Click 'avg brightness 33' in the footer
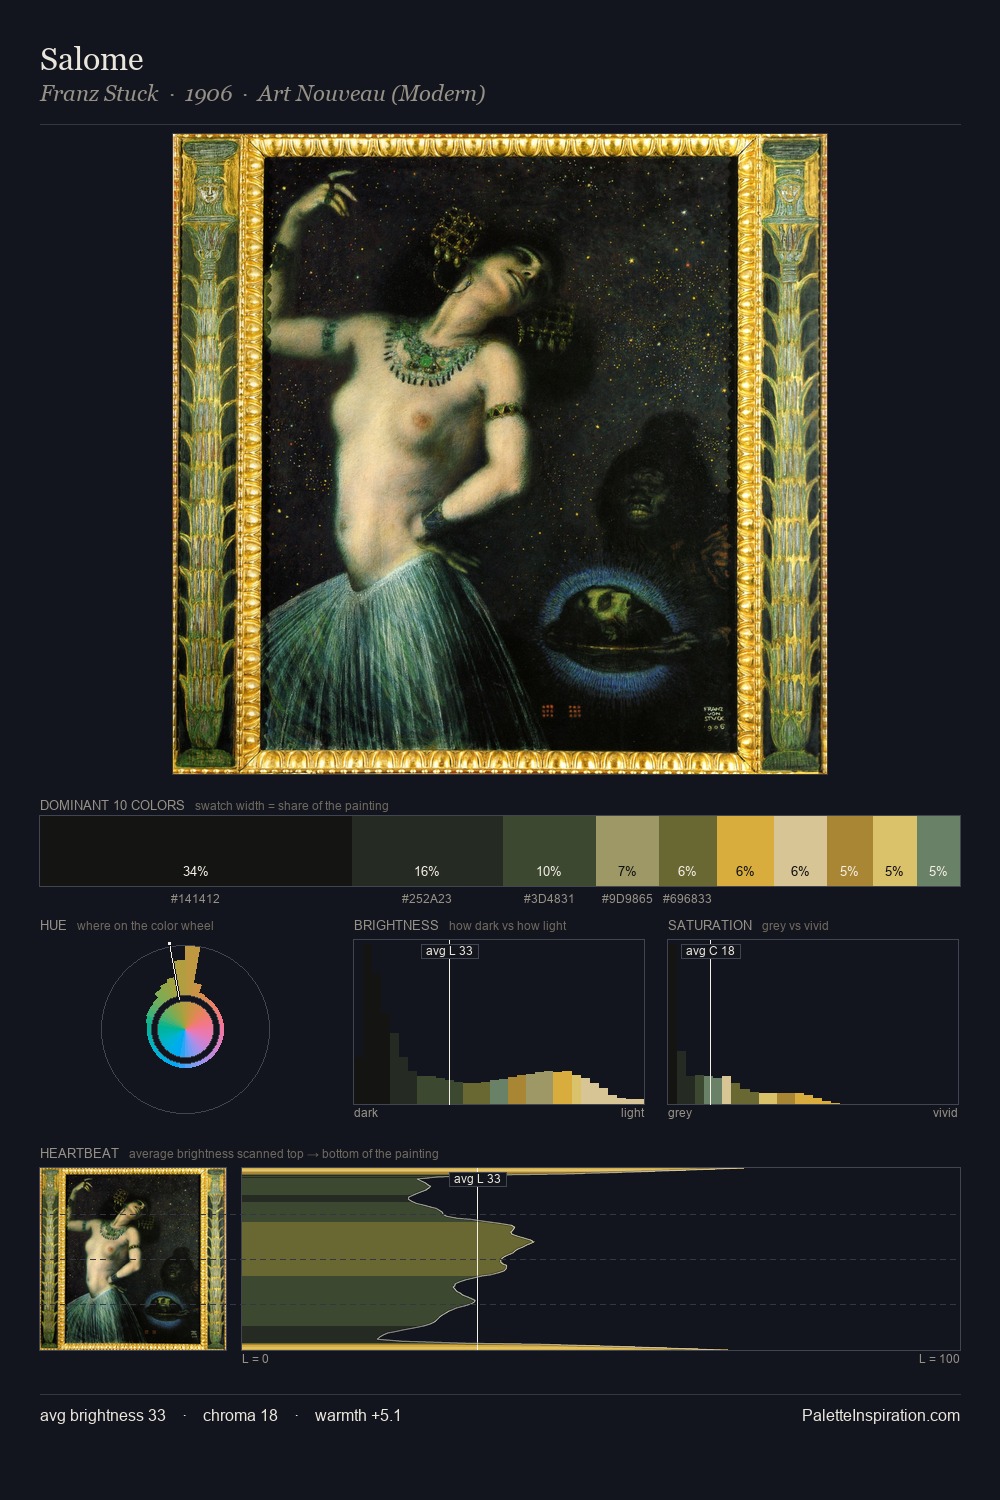This screenshot has width=1000, height=1500. [x=103, y=1416]
